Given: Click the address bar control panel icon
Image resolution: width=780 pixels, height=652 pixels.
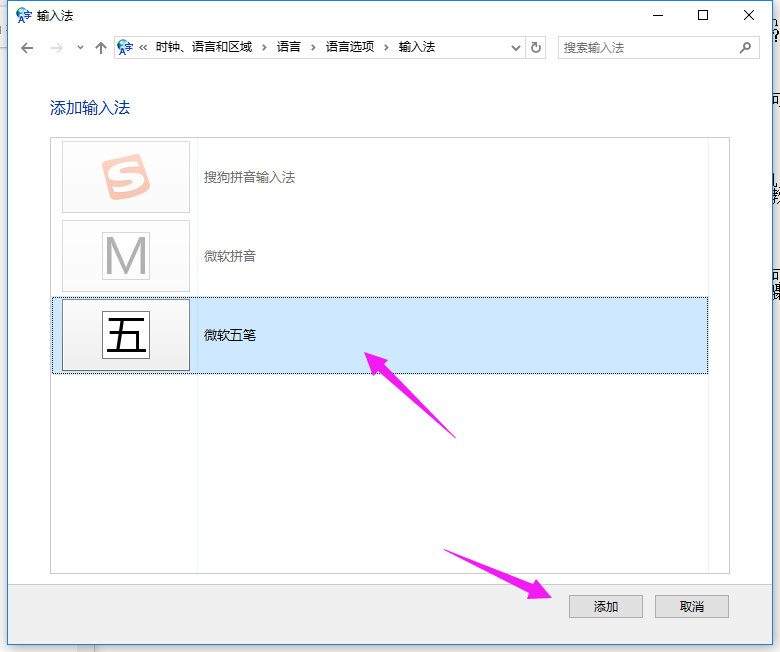Looking at the screenshot, I should [x=125, y=47].
